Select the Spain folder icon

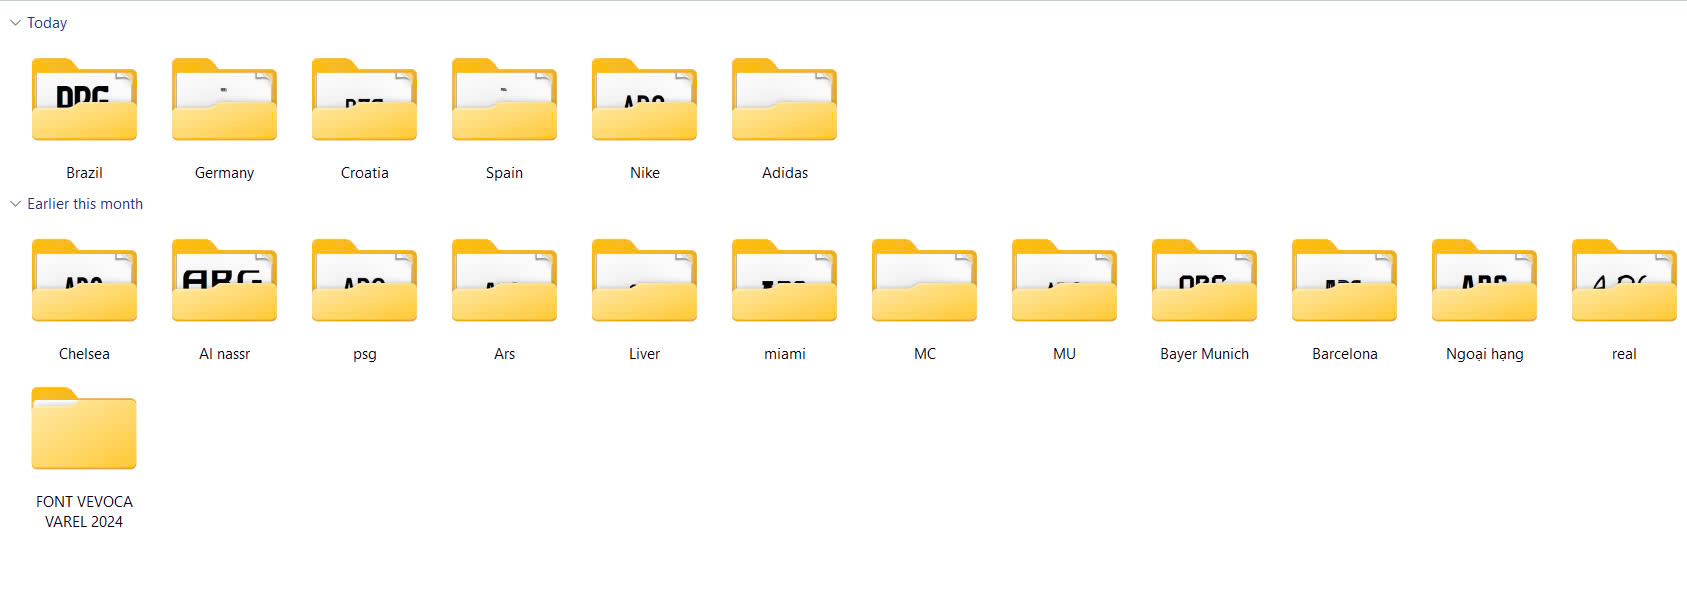(x=504, y=99)
